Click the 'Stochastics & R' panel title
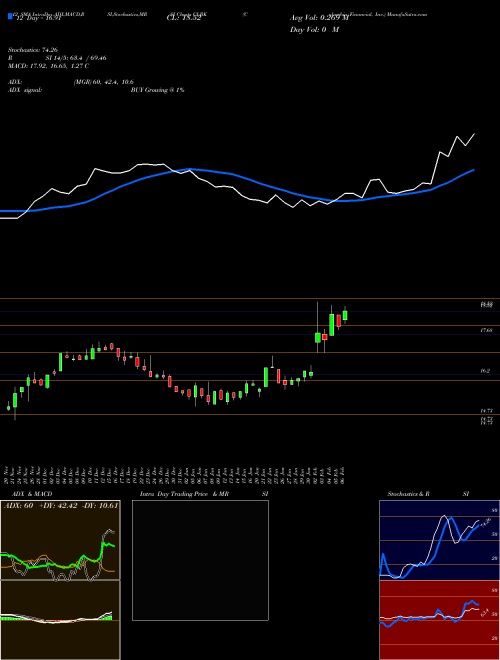The image size is (500, 660). tap(409, 494)
